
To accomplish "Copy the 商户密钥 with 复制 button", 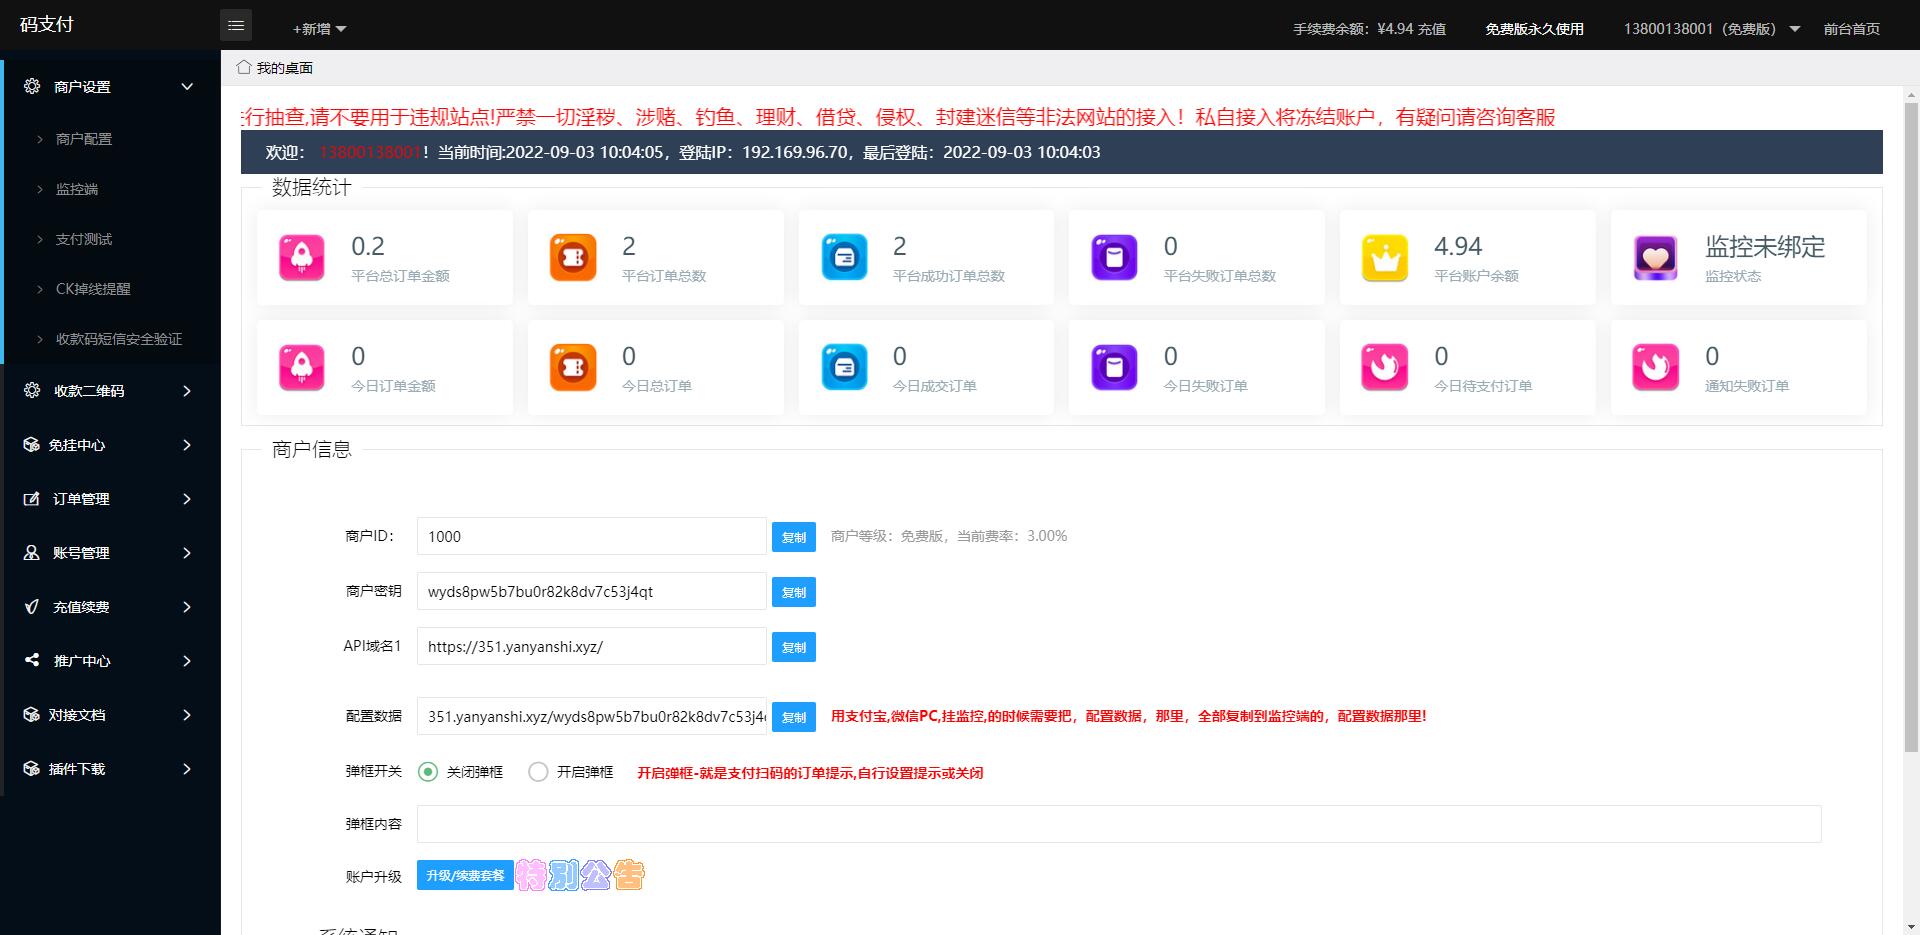I will click(793, 592).
